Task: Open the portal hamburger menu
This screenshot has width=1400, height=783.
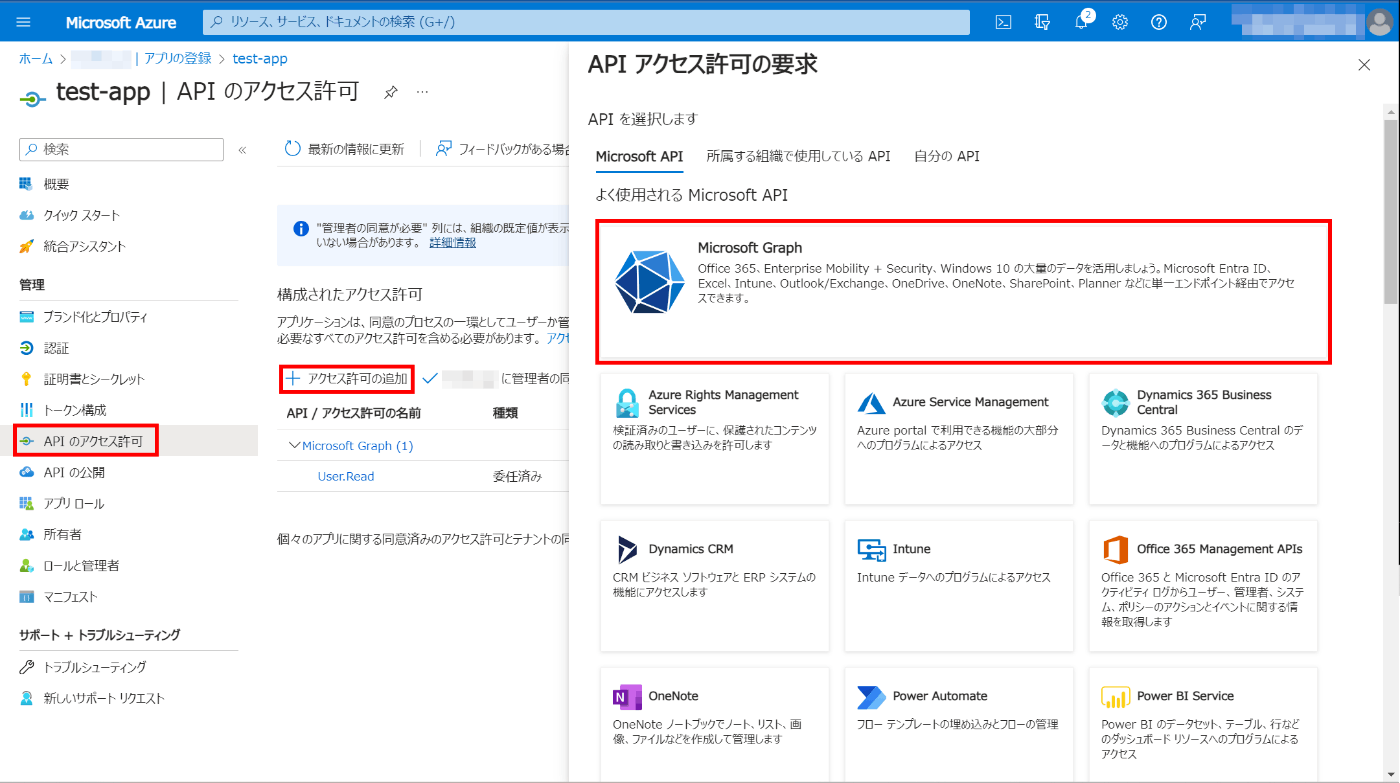Action: (24, 22)
